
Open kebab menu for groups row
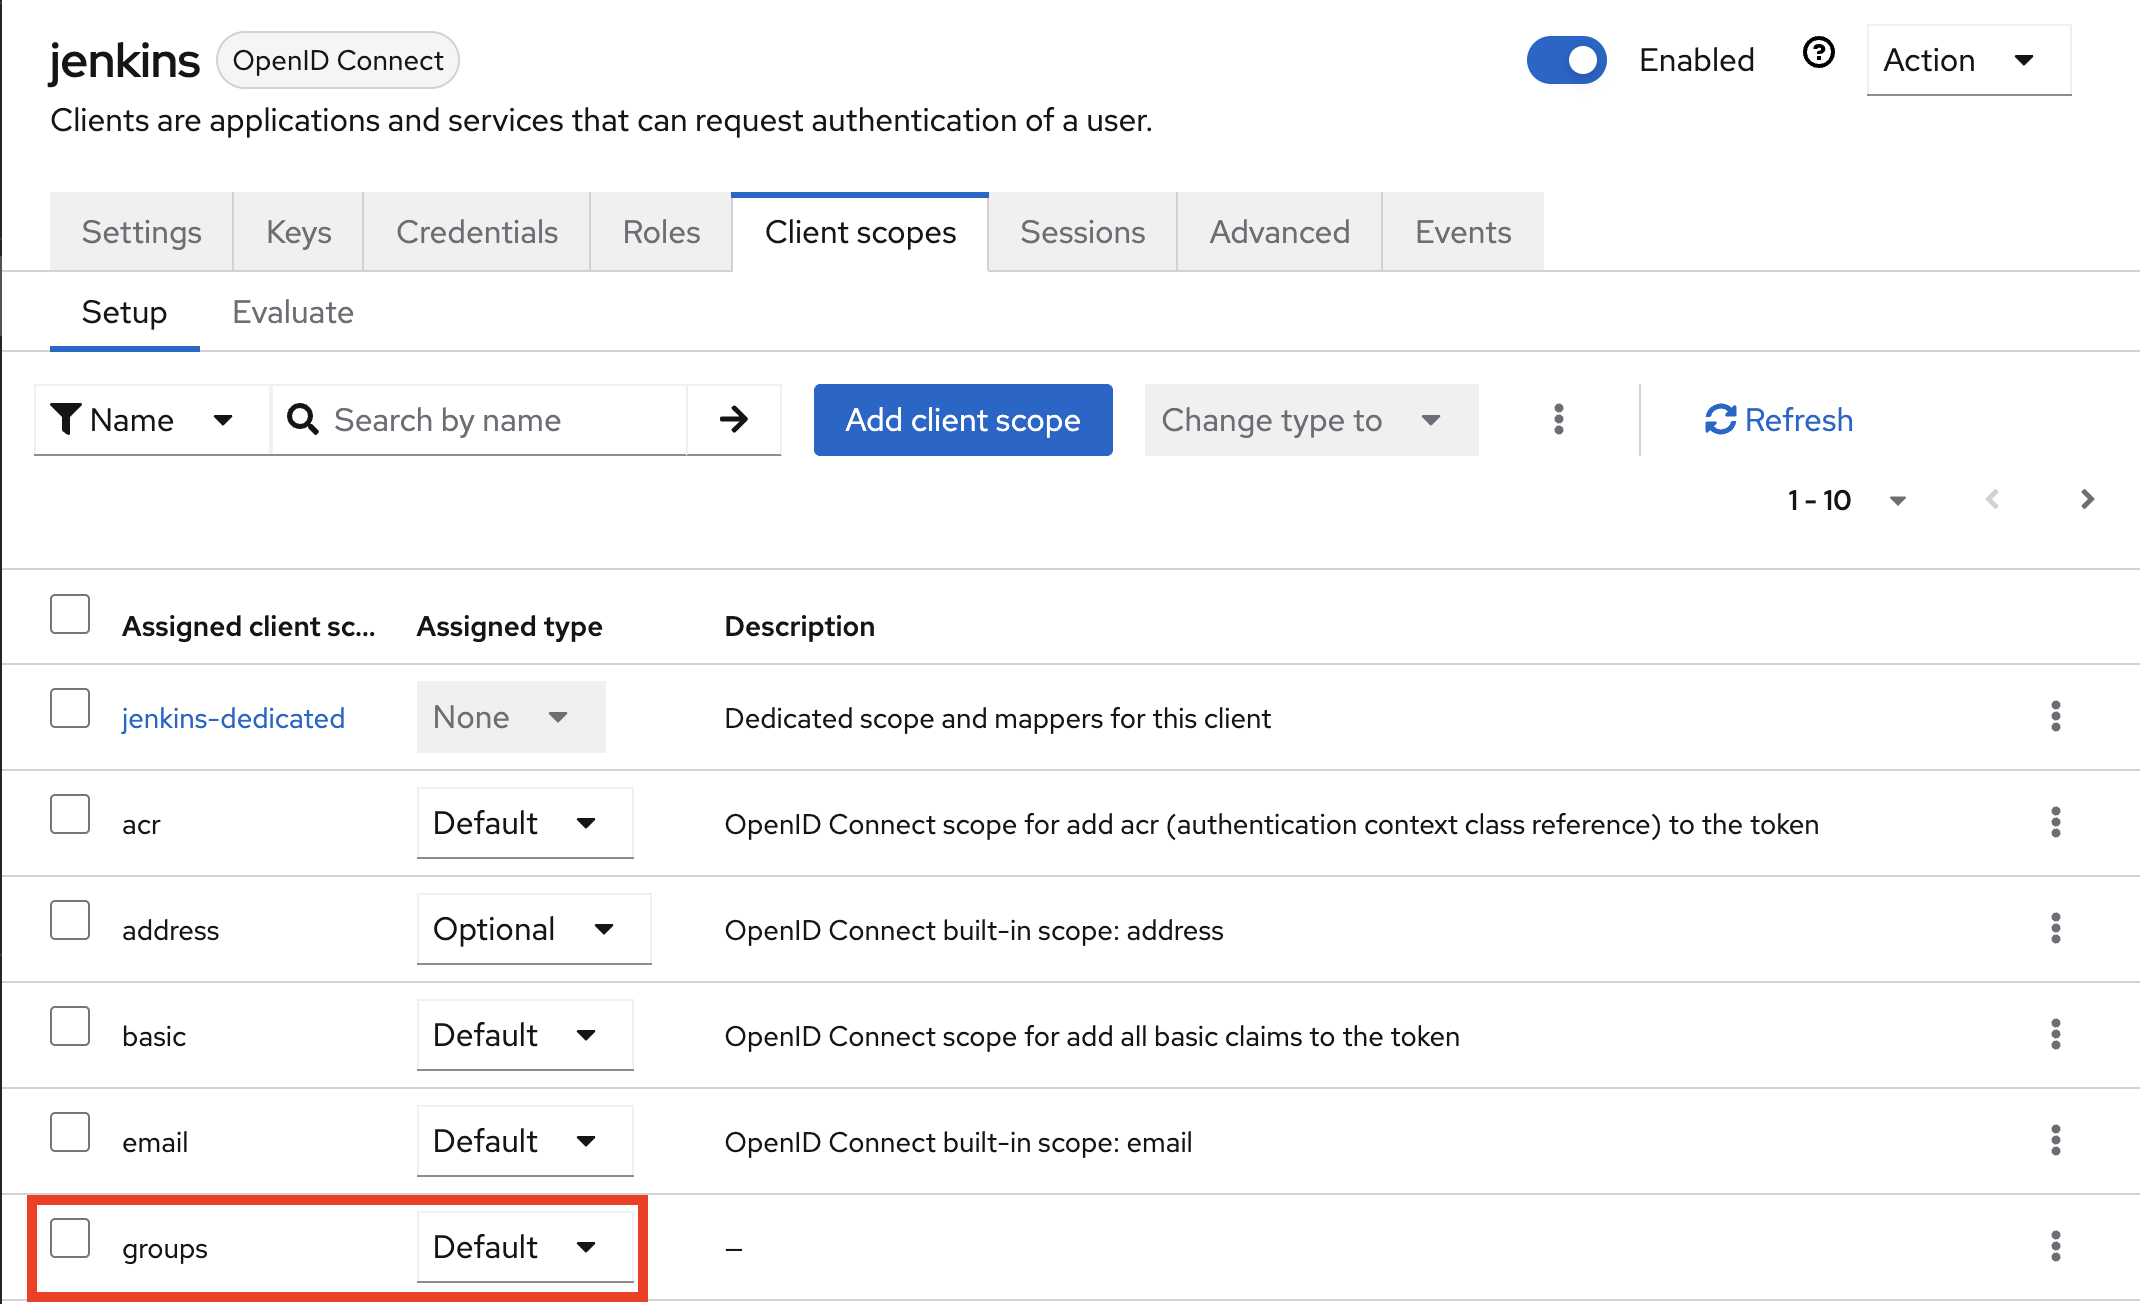[x=2055, y=1246]
